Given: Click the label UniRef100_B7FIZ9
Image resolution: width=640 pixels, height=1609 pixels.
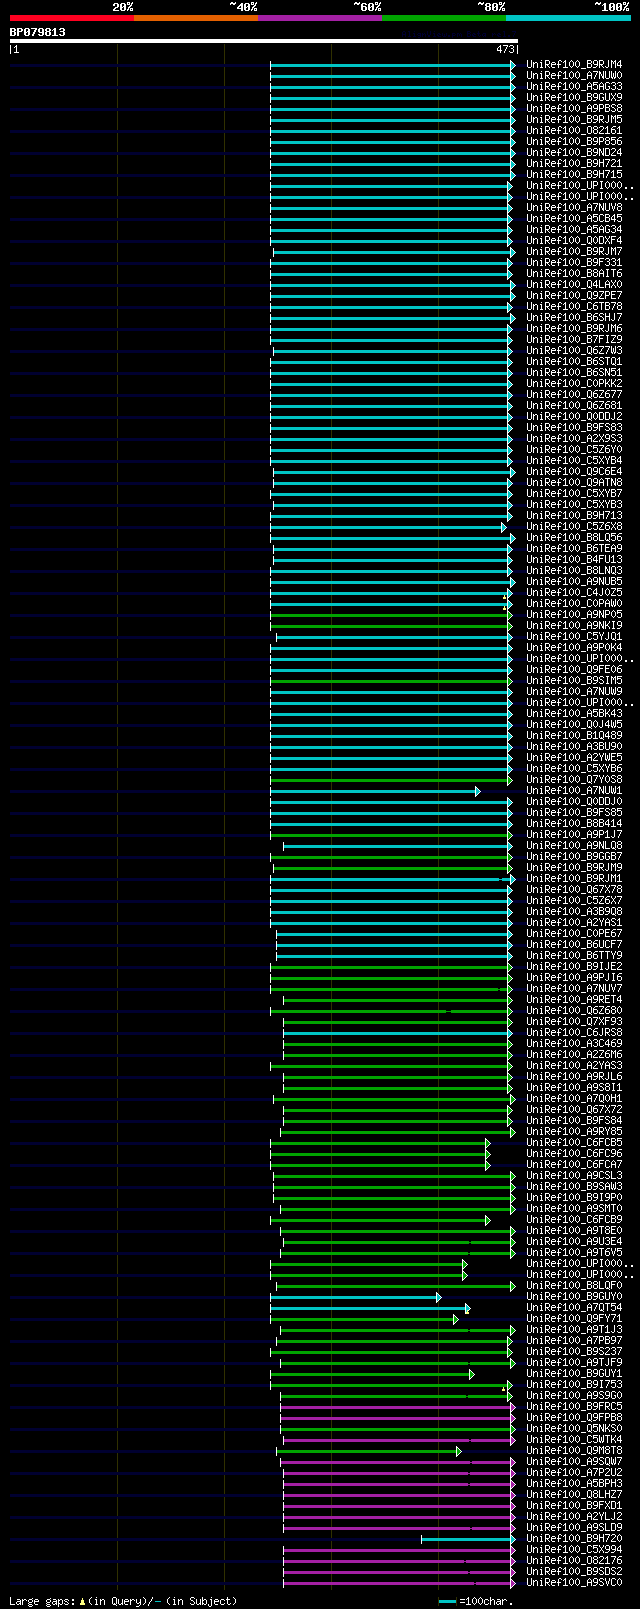Looking at the screenshot, I should tap(574, 340).
